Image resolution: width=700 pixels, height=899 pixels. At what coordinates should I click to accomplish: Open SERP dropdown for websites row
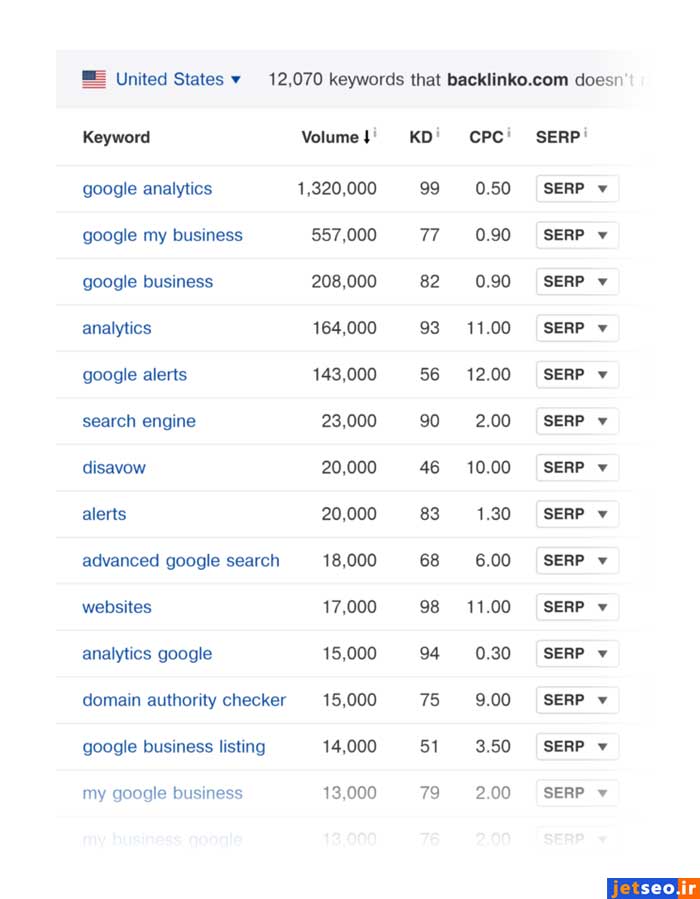(577, 607)
